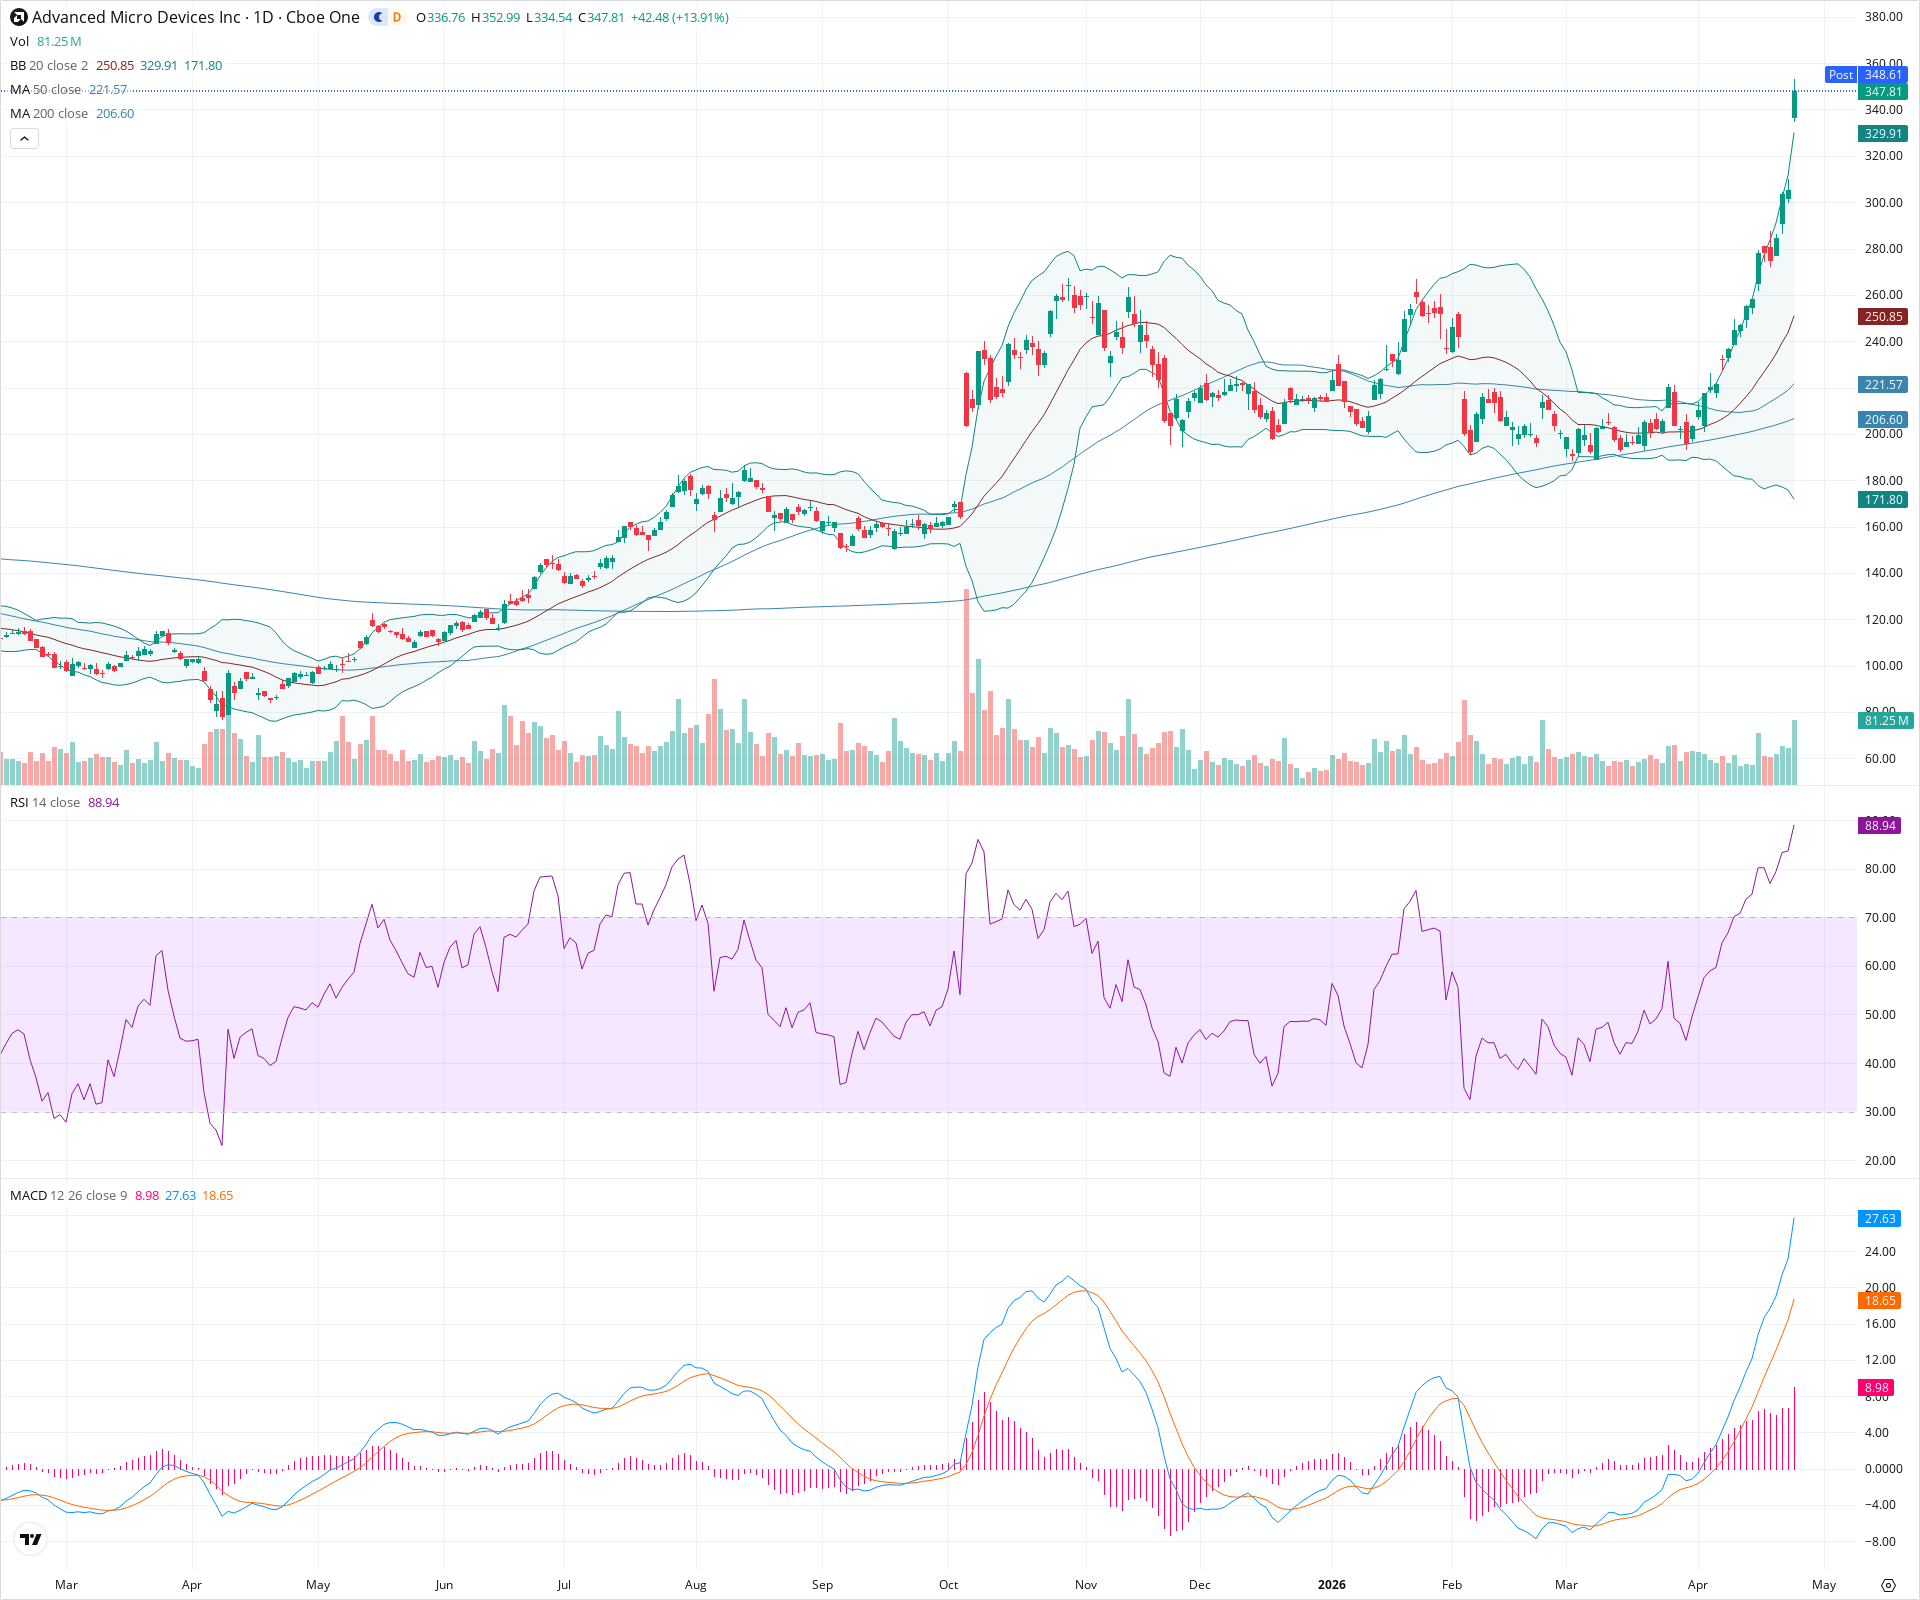This screenshot has height=1600, width=1920.
Task: Toggle the RSI 14 indicator legend
Action: [45, 802]
